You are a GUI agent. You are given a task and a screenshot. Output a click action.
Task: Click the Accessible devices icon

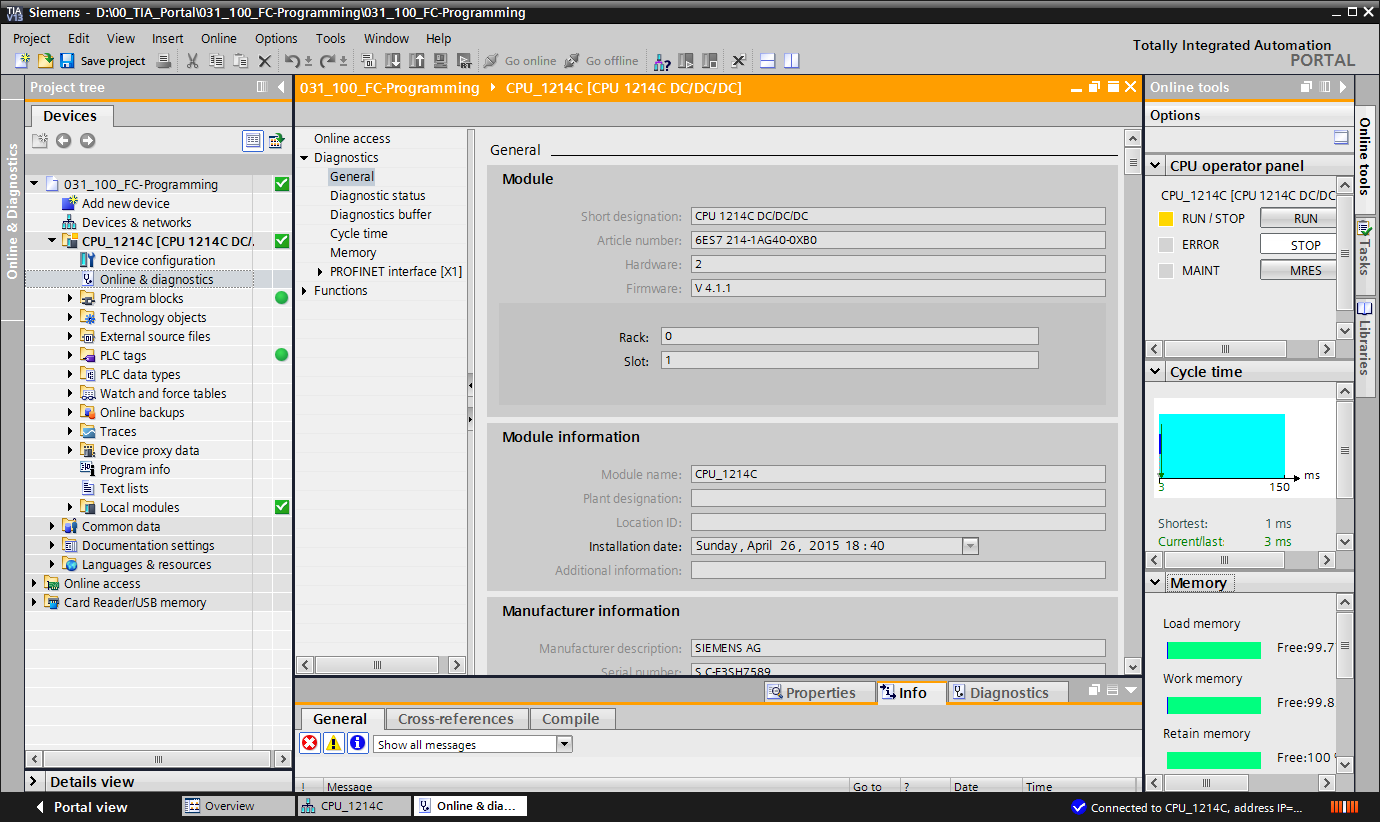tap(662, 61)
